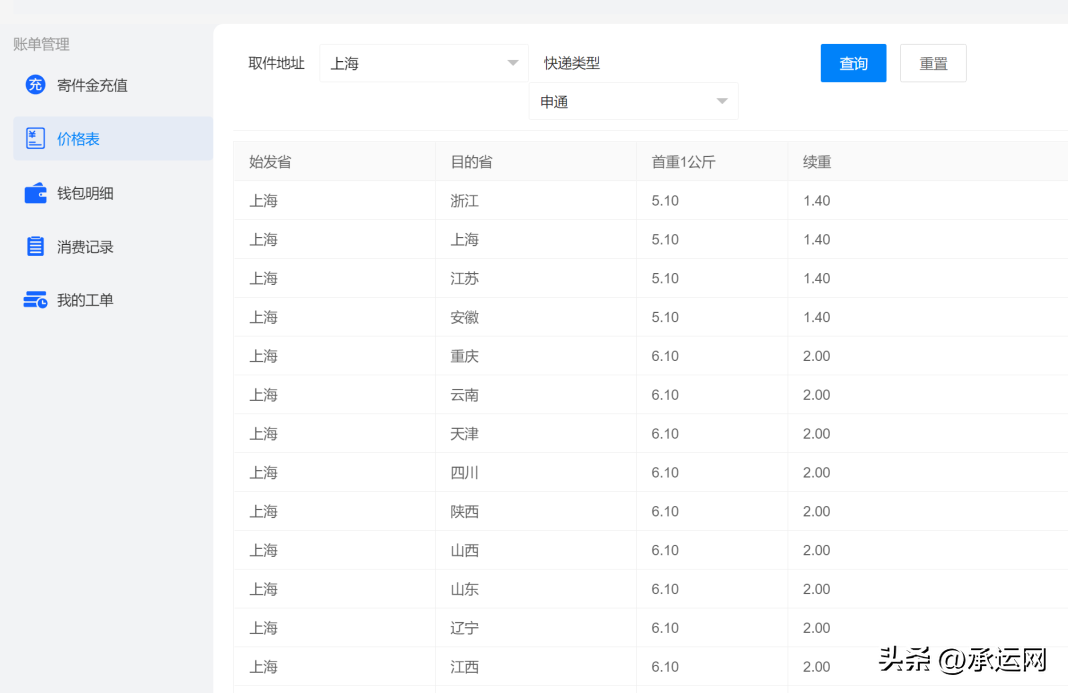Select 钱包明细 in the sidebar

click(85, 193)
